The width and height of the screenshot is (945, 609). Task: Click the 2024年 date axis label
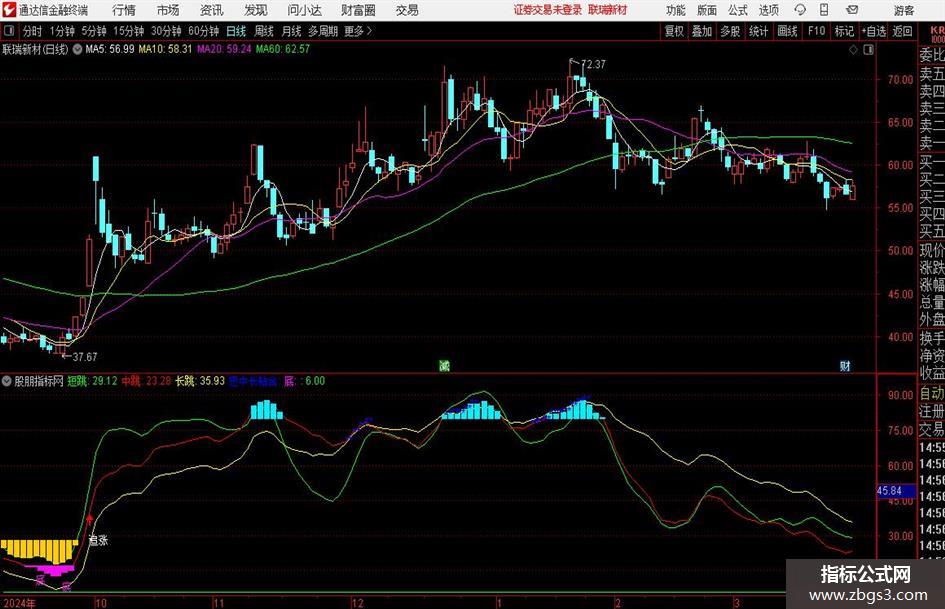(x=19, y=603)
